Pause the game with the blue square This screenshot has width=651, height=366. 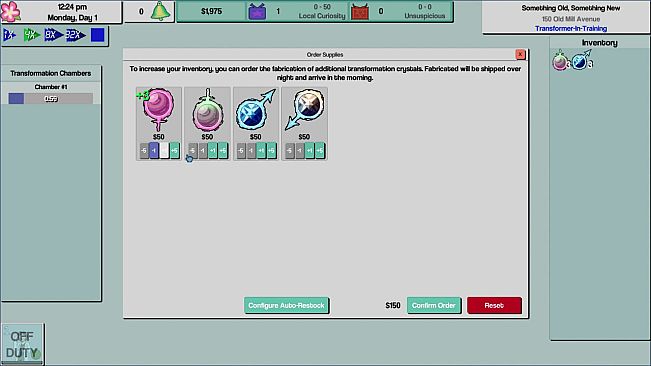coord(98,35)
